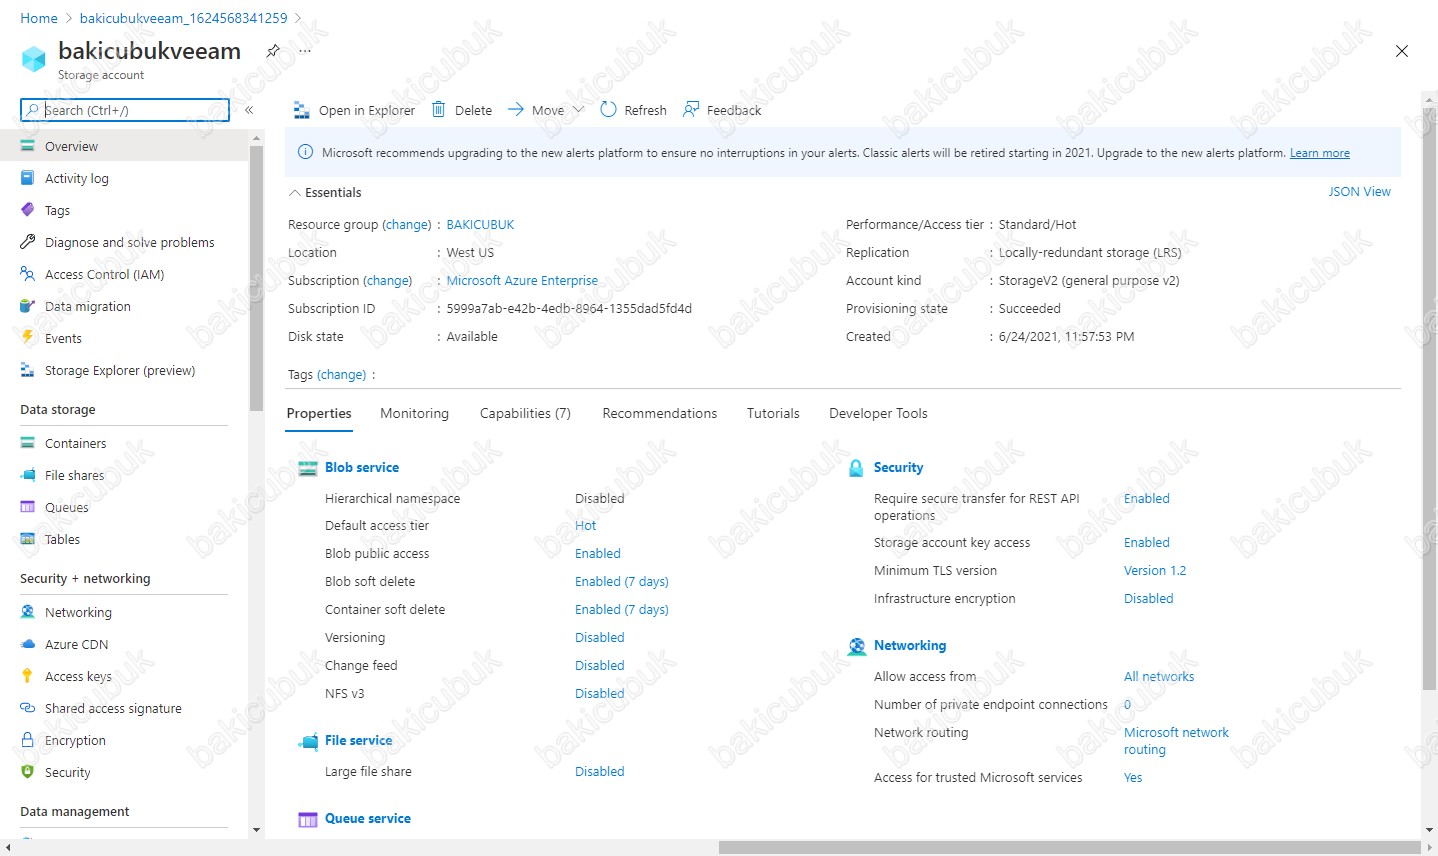Click the Tables icon

click(28, 539)
